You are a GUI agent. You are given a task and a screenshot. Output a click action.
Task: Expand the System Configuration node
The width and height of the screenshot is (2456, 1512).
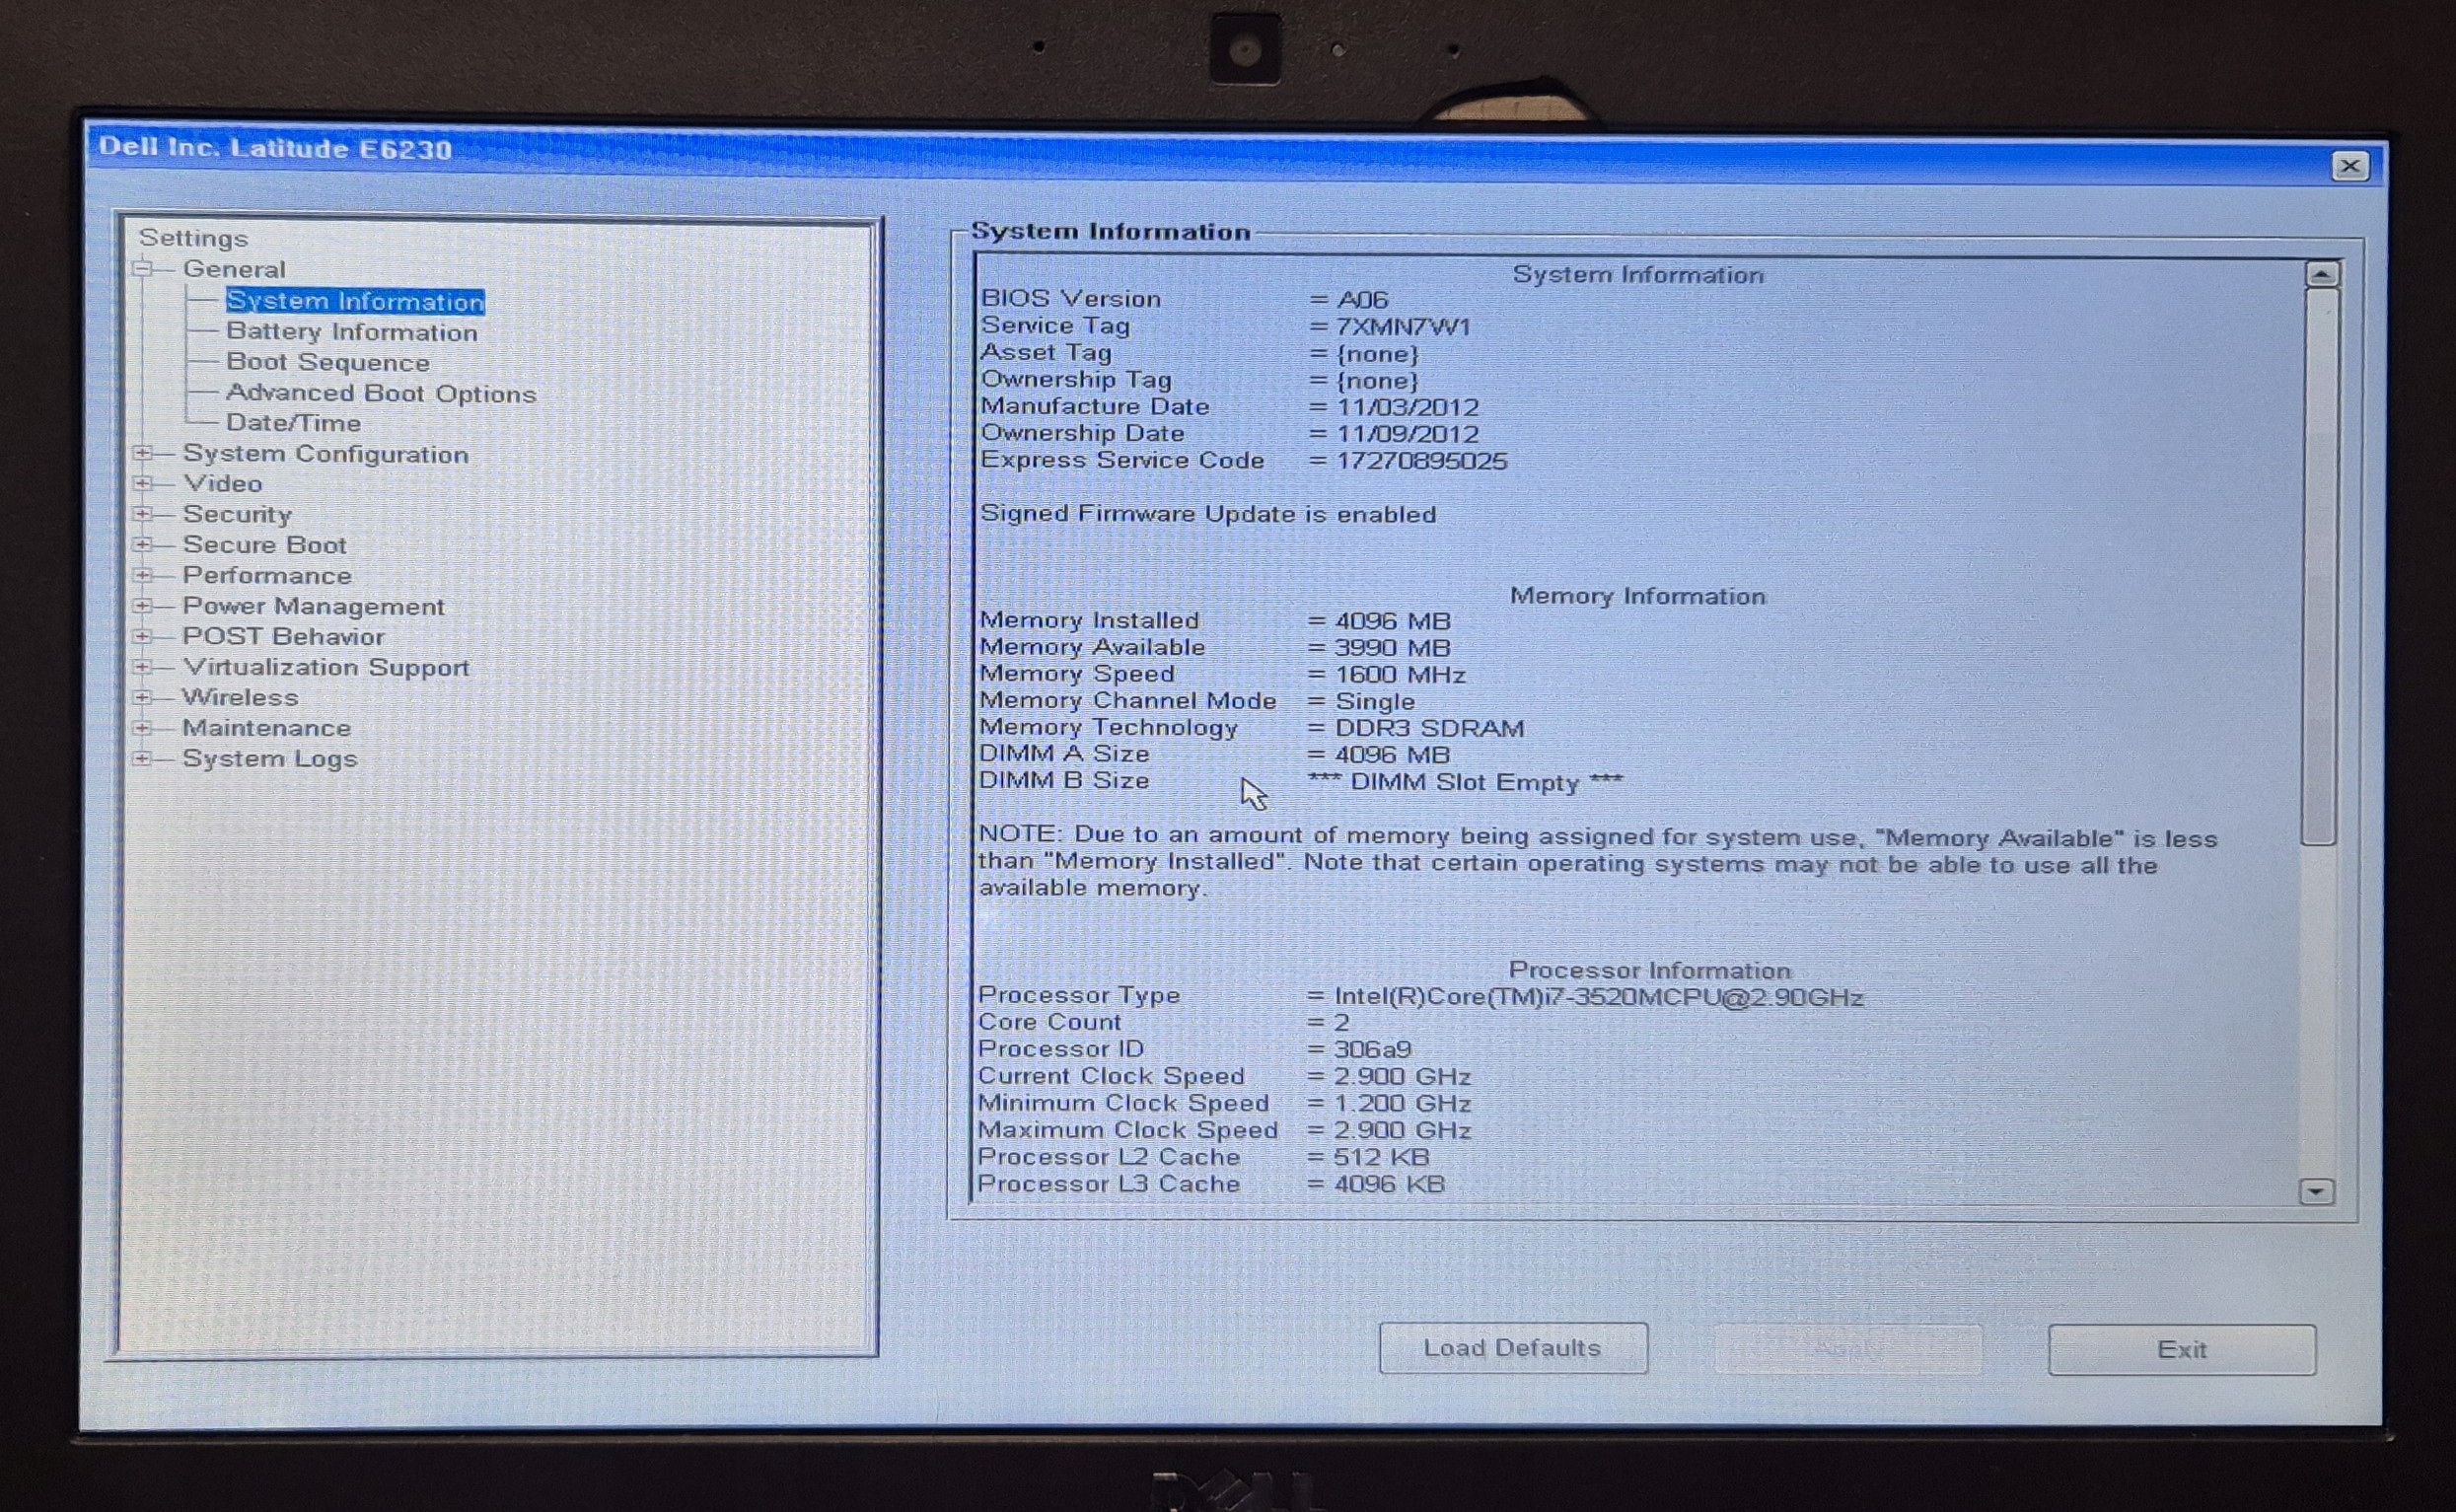coord(143,453)
